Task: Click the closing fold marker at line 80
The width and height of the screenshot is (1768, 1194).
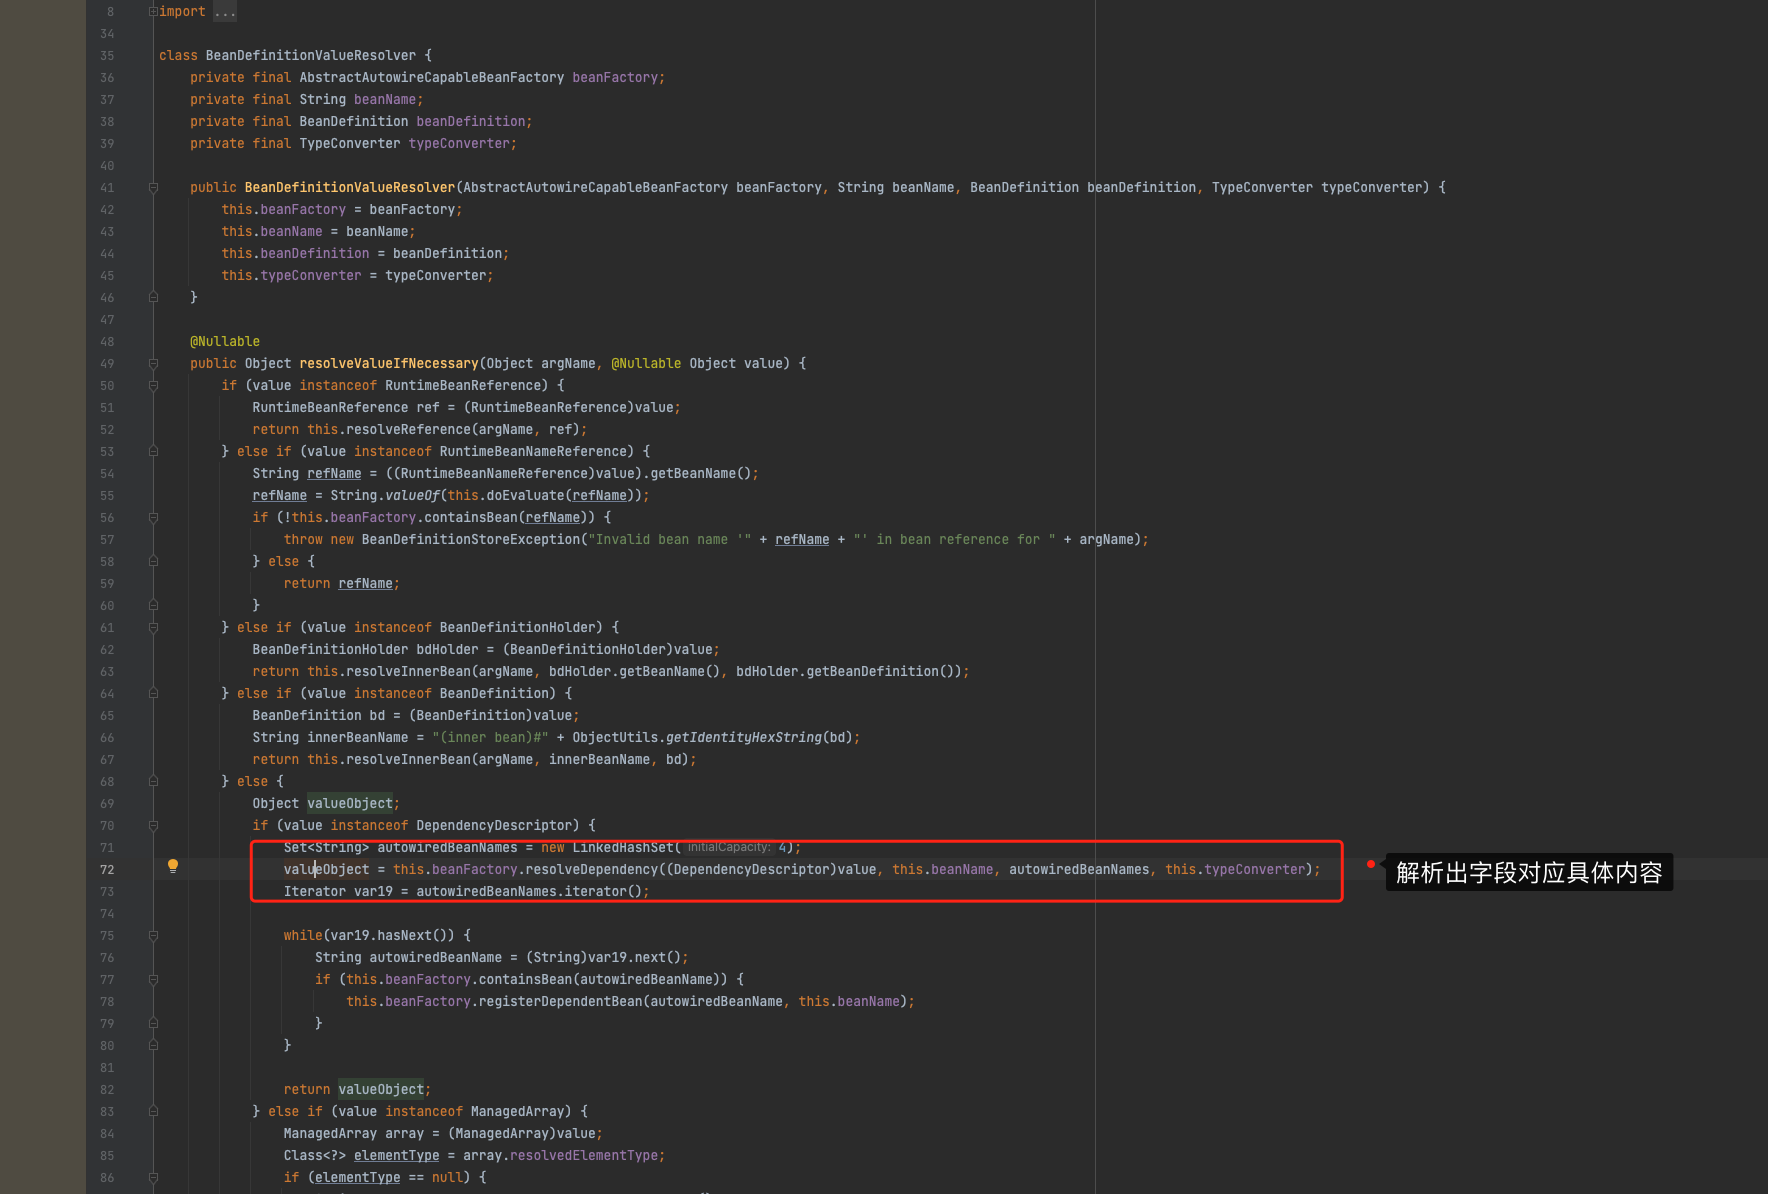Action: (153, 1045)
